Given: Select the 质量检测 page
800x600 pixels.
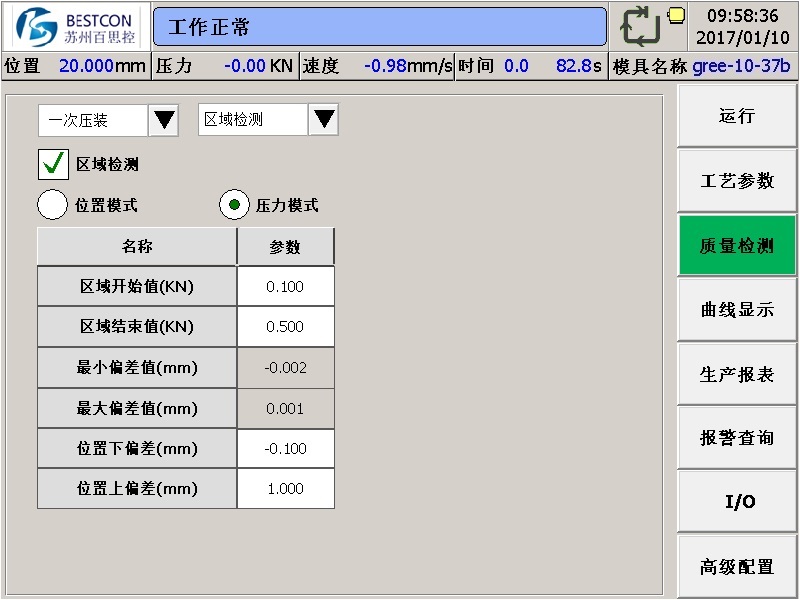Looking at the screenshot, I should click(737, 245).
